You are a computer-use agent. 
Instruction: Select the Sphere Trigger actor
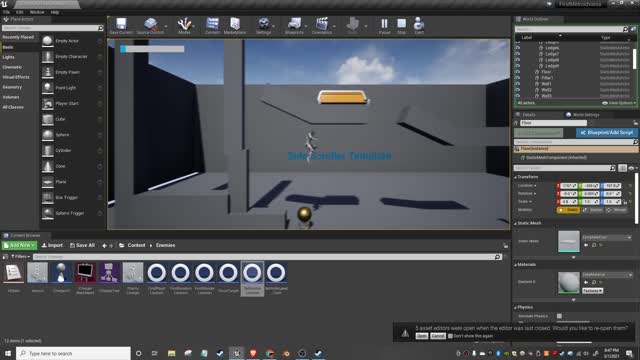pyautogui.click(x=72, y=213)
